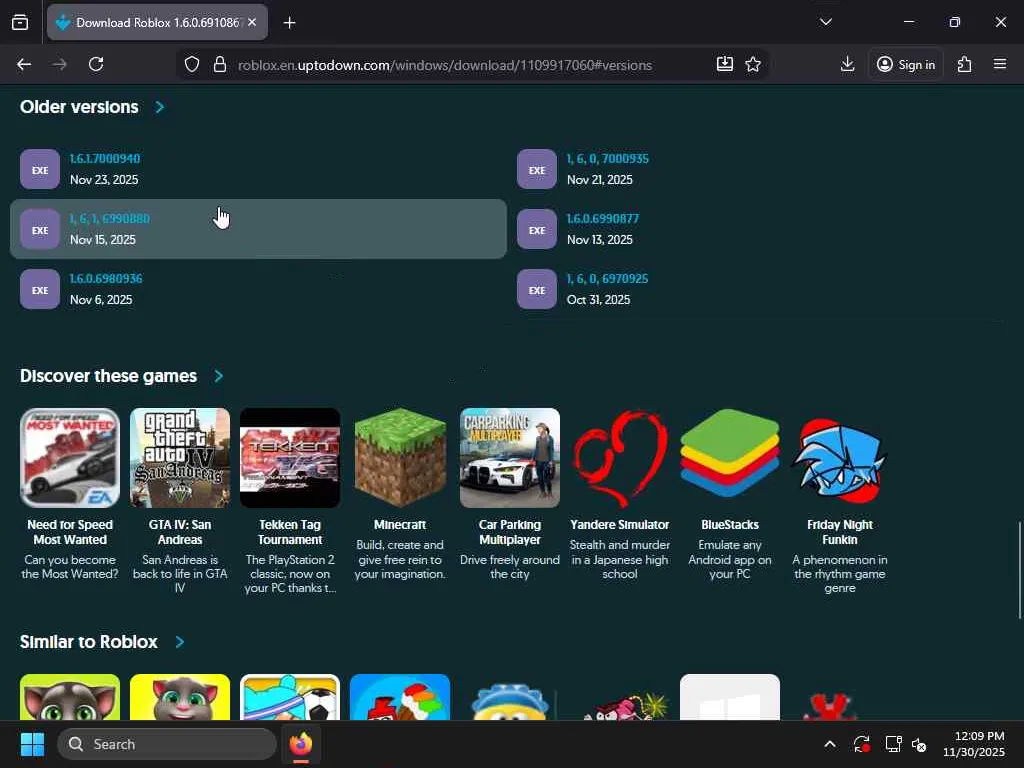This screenshot has width=1024, height=768.
Task: Click the page vertical scrollbar
Action: point(1019,569)
